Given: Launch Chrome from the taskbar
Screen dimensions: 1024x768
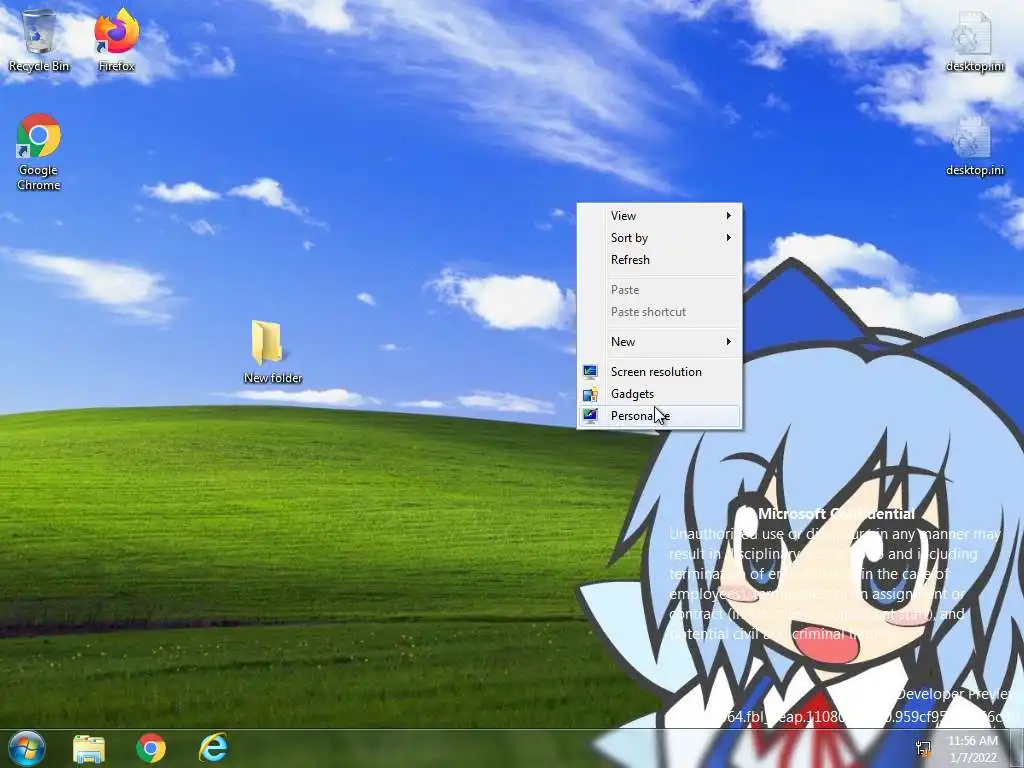Looking at the screenshot, I should pyautogui.click(x=151, y=748).
